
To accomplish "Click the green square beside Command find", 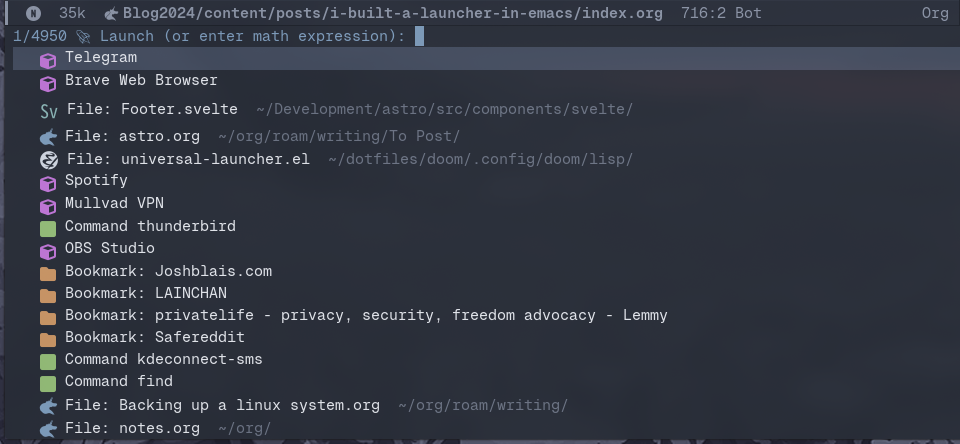I will 48,384.
